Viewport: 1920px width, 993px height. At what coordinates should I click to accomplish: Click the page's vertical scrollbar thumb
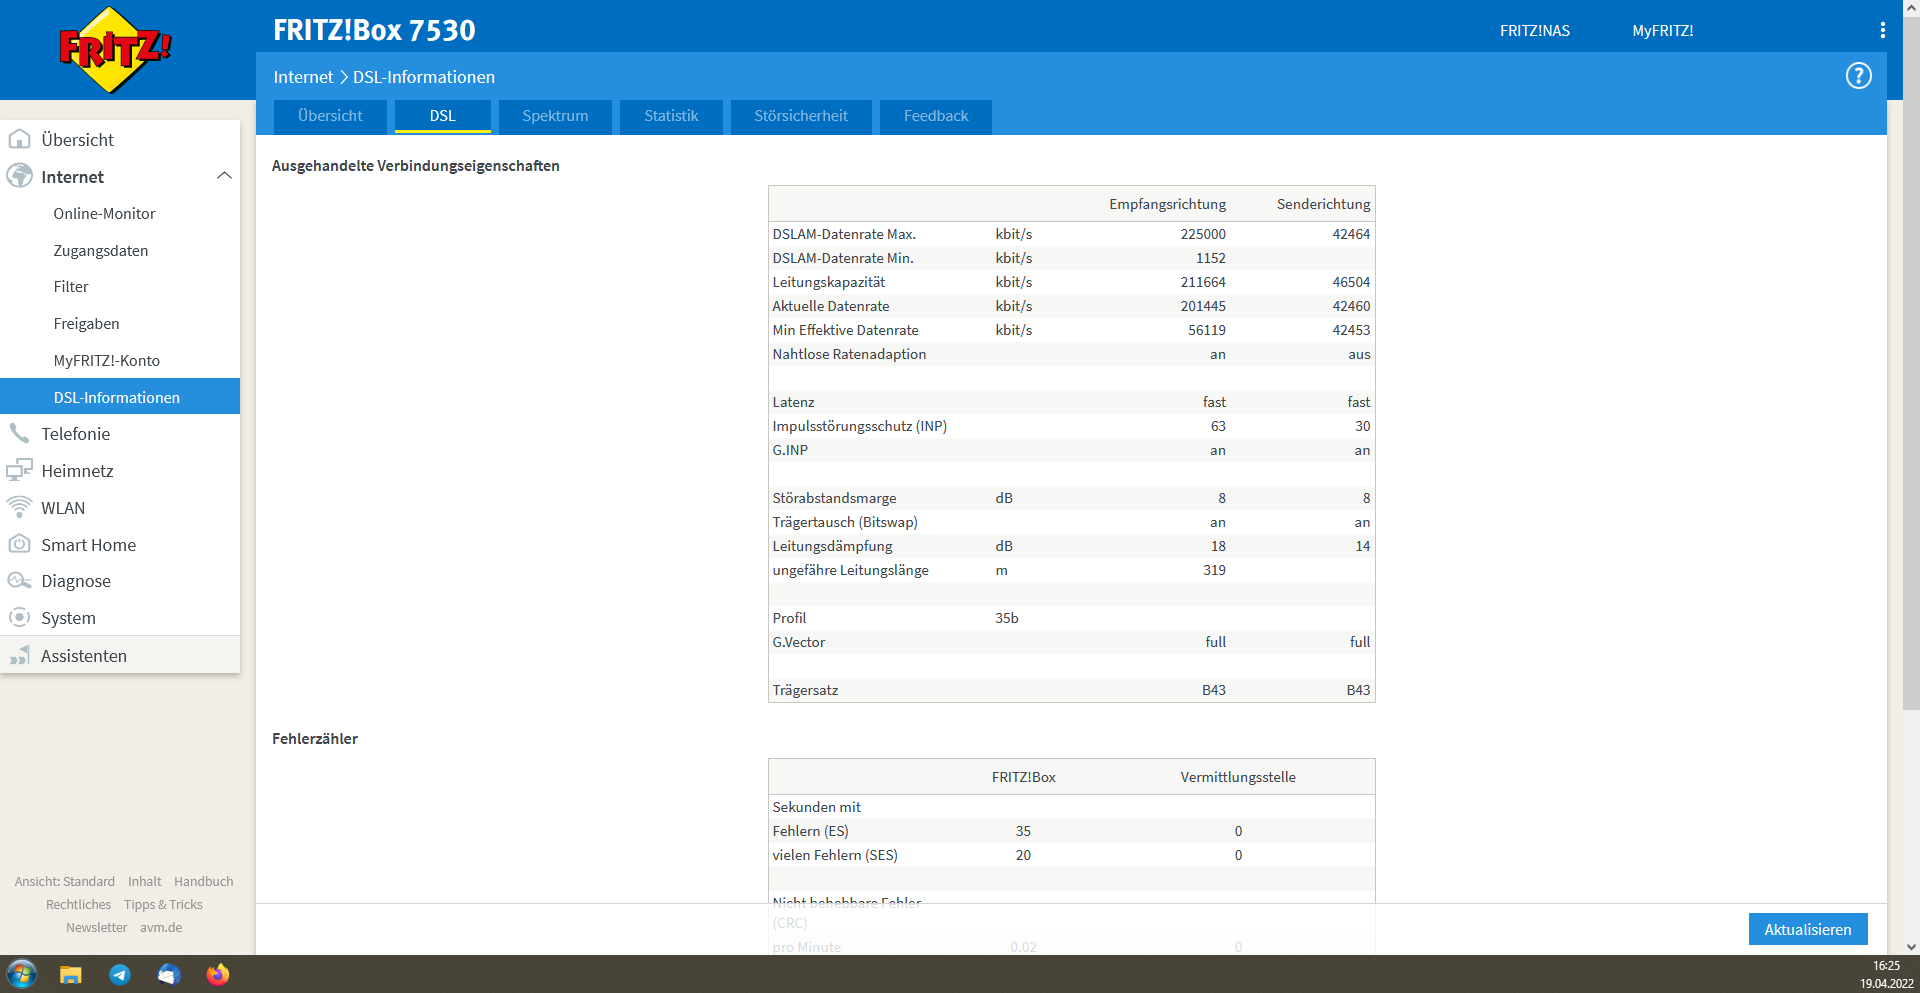[1911, 362]
